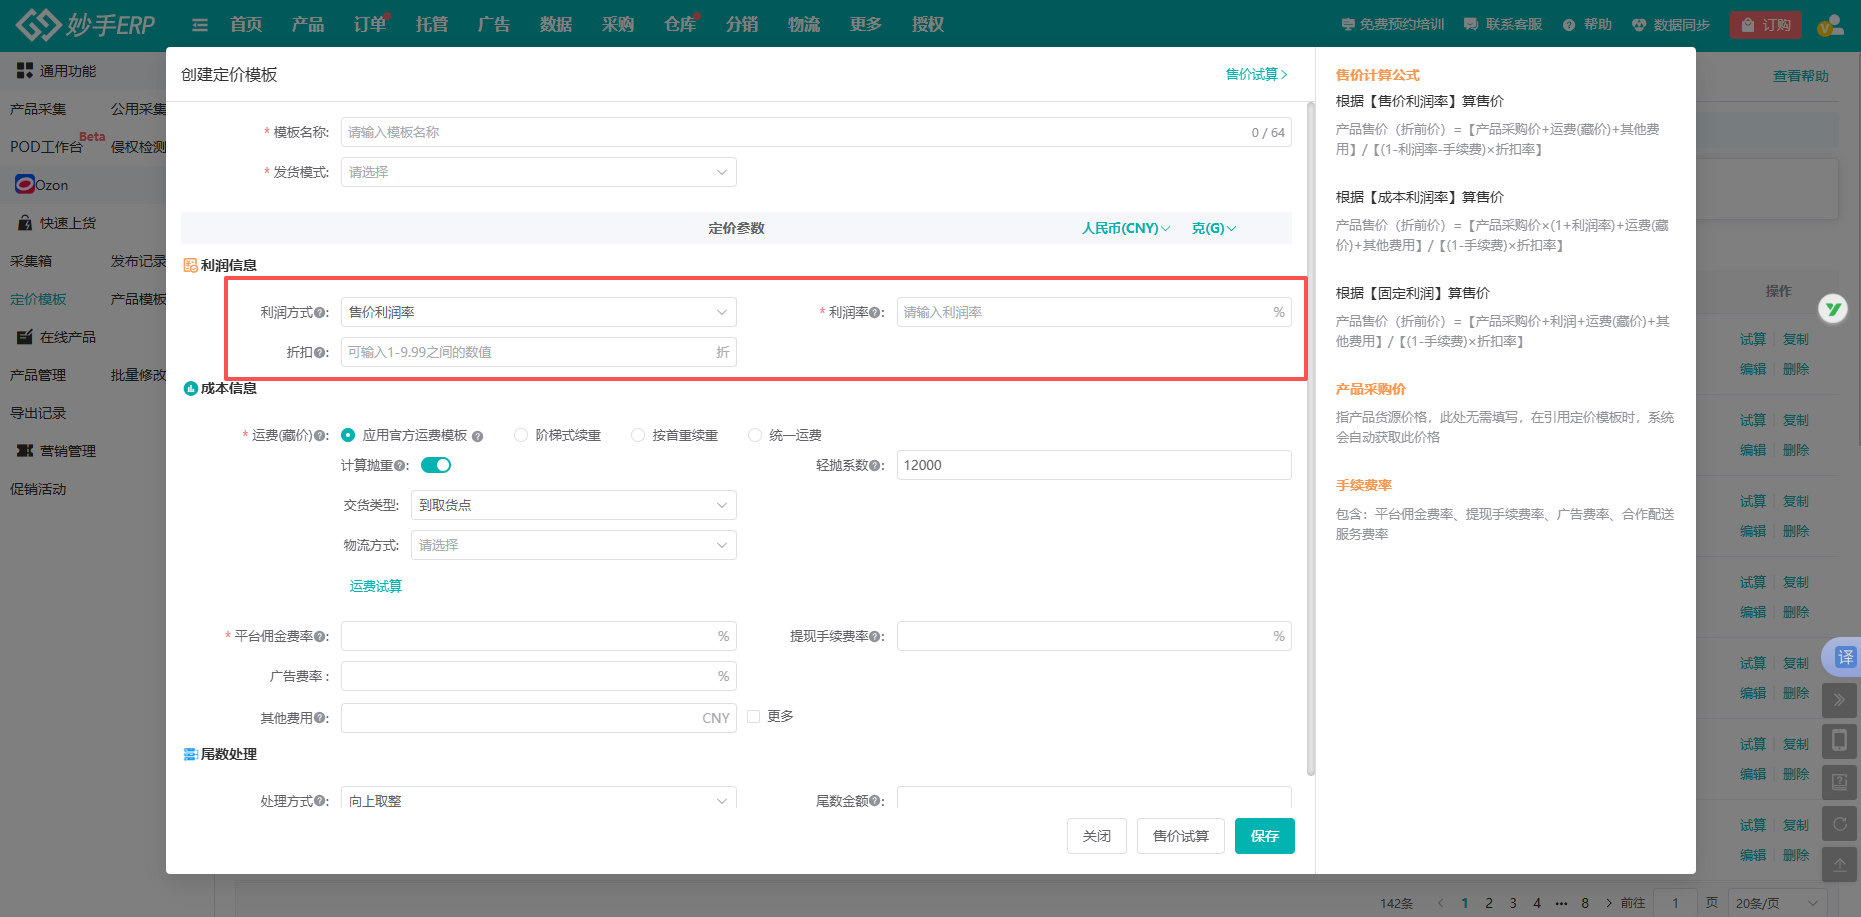Toggle the 计算抛重 switch
The image size is (1861, 917).
(x=436, y=465)
